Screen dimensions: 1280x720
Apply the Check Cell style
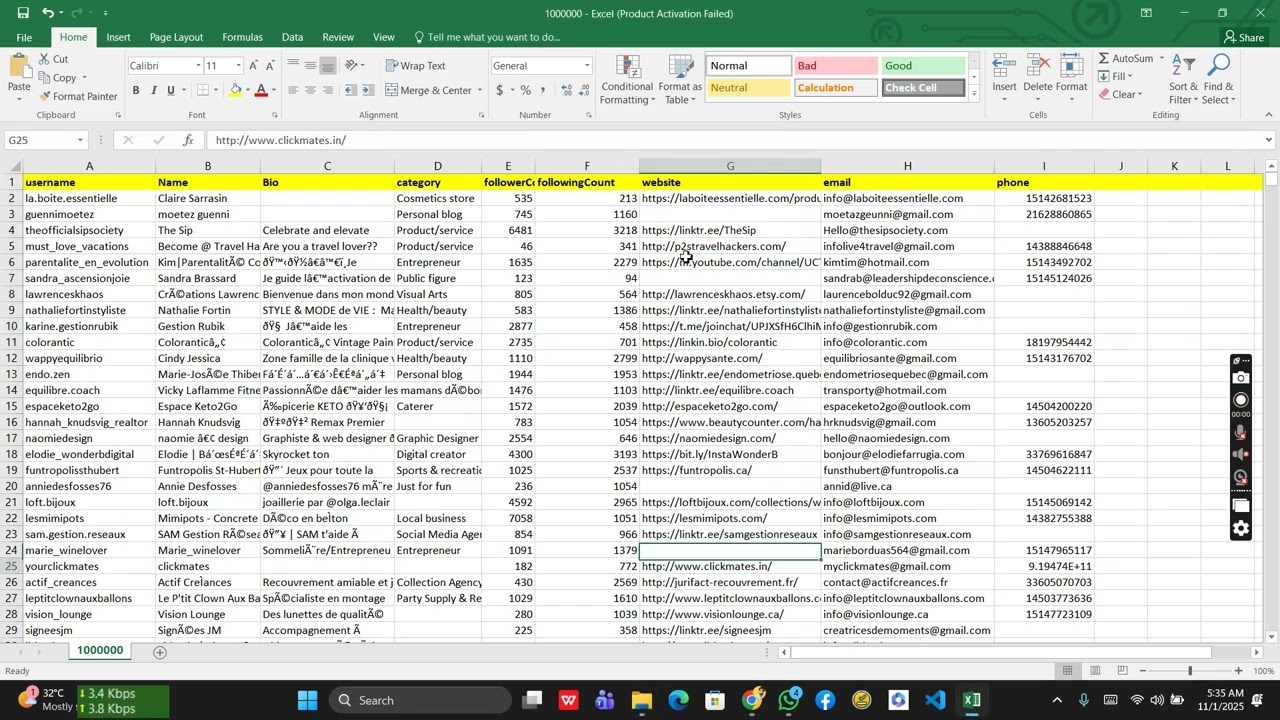click(x=922, y=88)
